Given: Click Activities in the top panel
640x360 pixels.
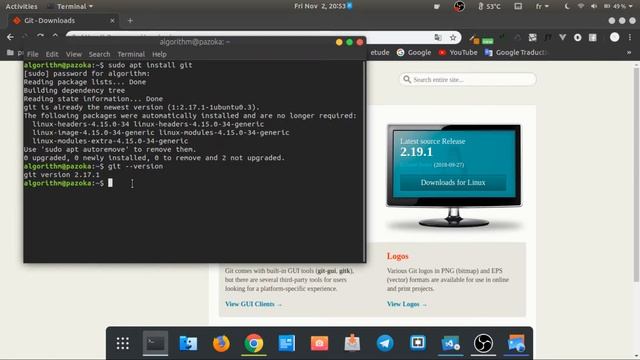Looking at the screenshot, I should tap(21, 6).
